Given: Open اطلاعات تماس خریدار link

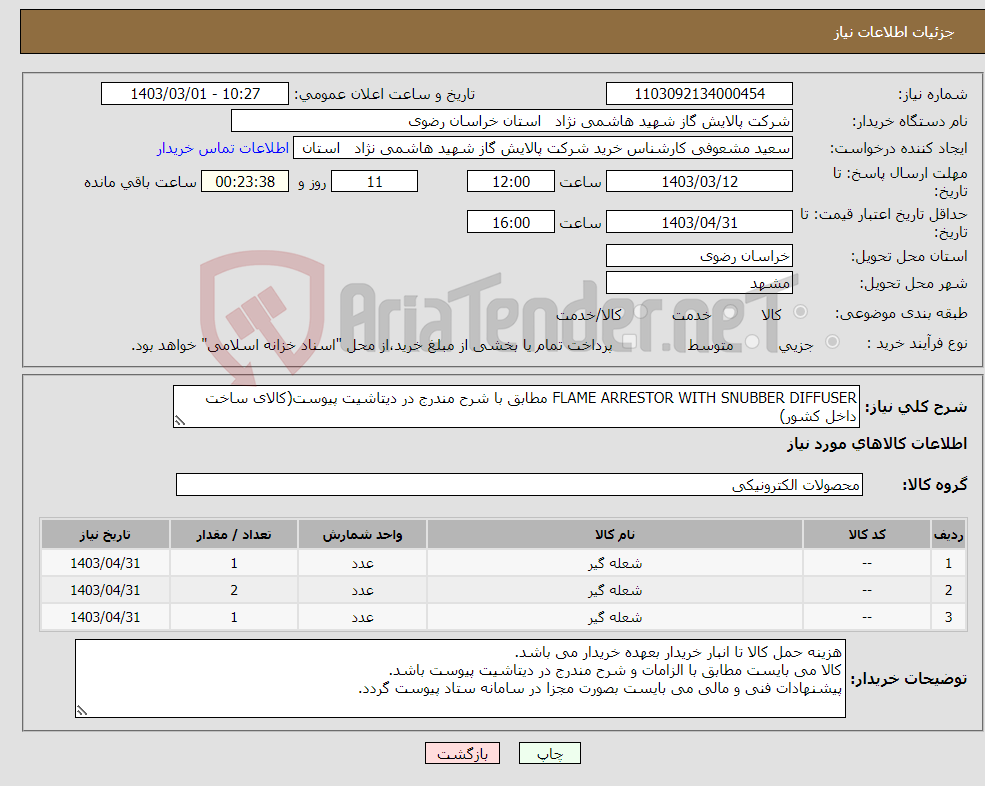Looking at the screenshot, I should point(222,148).
